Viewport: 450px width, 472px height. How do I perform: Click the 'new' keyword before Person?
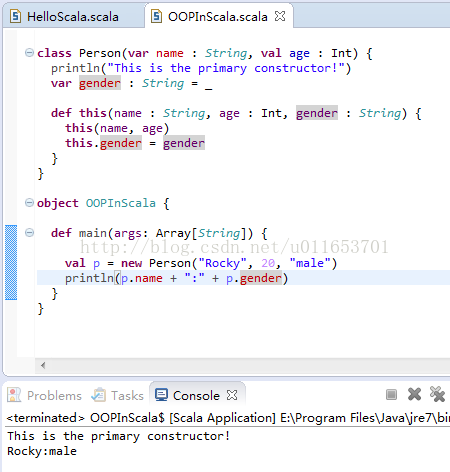[131, 263]
